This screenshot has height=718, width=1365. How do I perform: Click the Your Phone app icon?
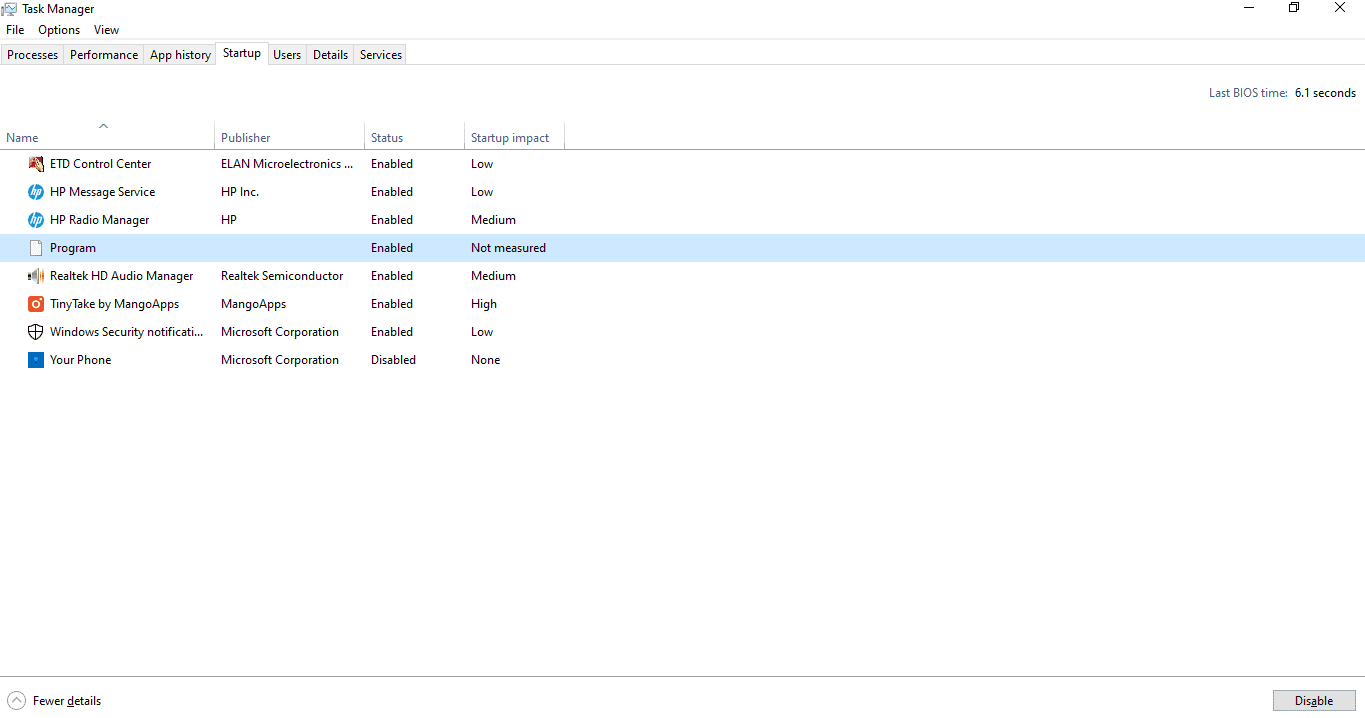coord(36,359)
